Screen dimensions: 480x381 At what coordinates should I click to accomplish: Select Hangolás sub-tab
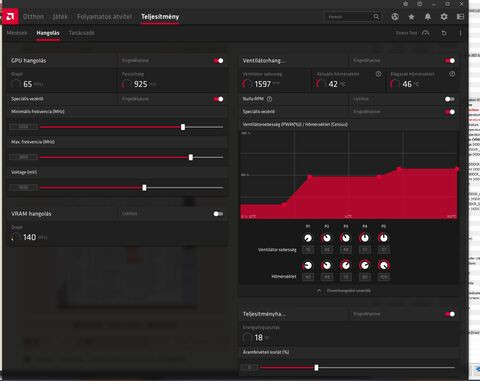tap(48, 33)
